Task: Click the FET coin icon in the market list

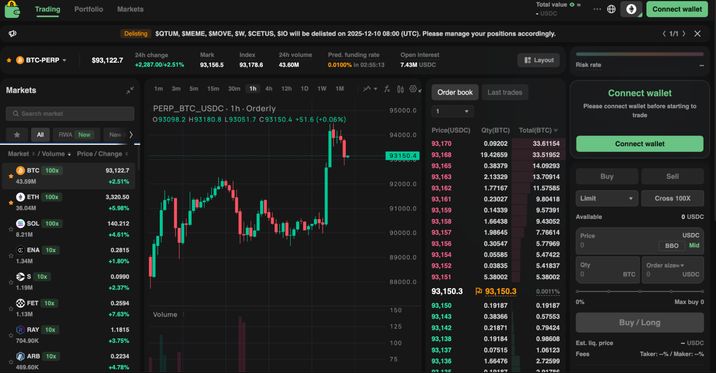Action: [21, 303]
